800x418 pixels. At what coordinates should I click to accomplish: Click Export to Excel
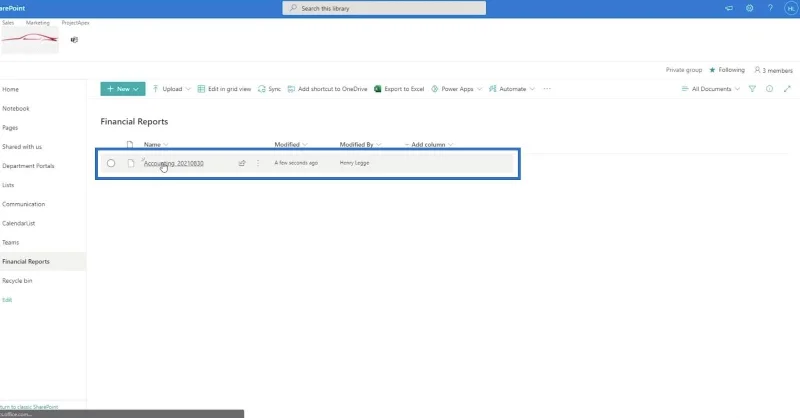coord(399,89)
